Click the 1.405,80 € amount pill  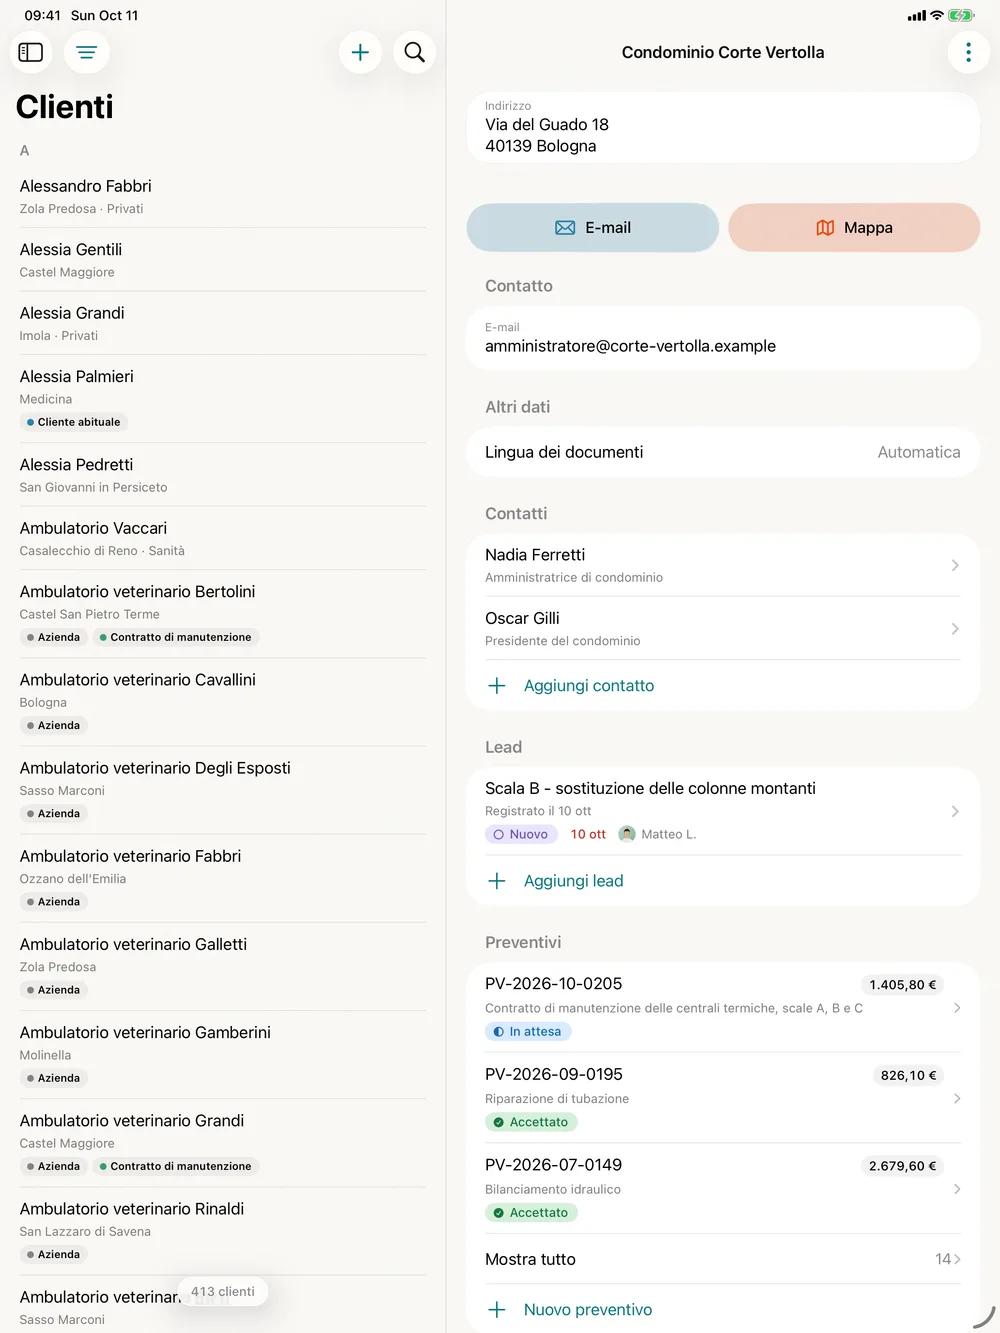[x=903, y=985]
